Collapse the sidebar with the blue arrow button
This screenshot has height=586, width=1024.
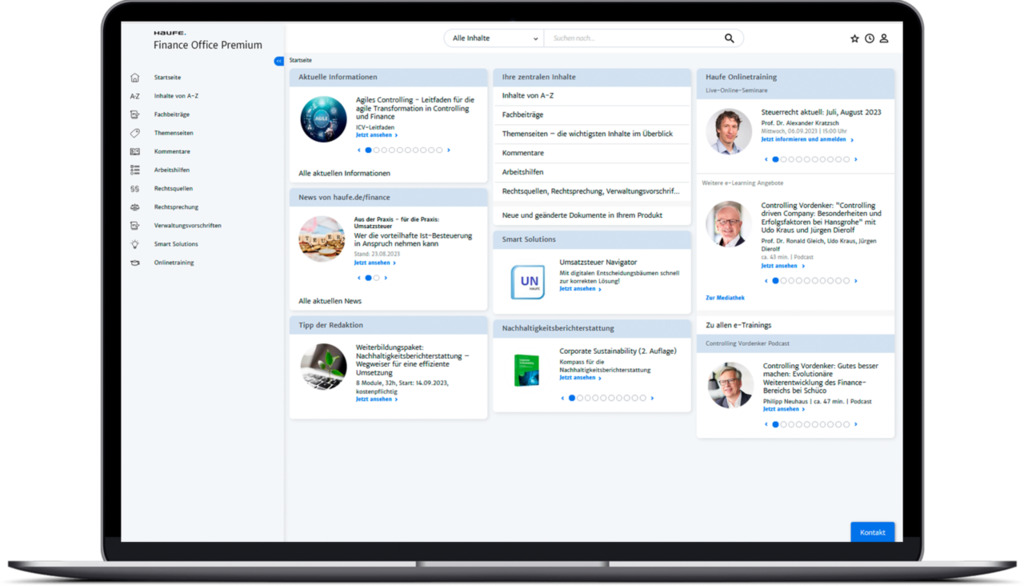click(x=279, y=61)
